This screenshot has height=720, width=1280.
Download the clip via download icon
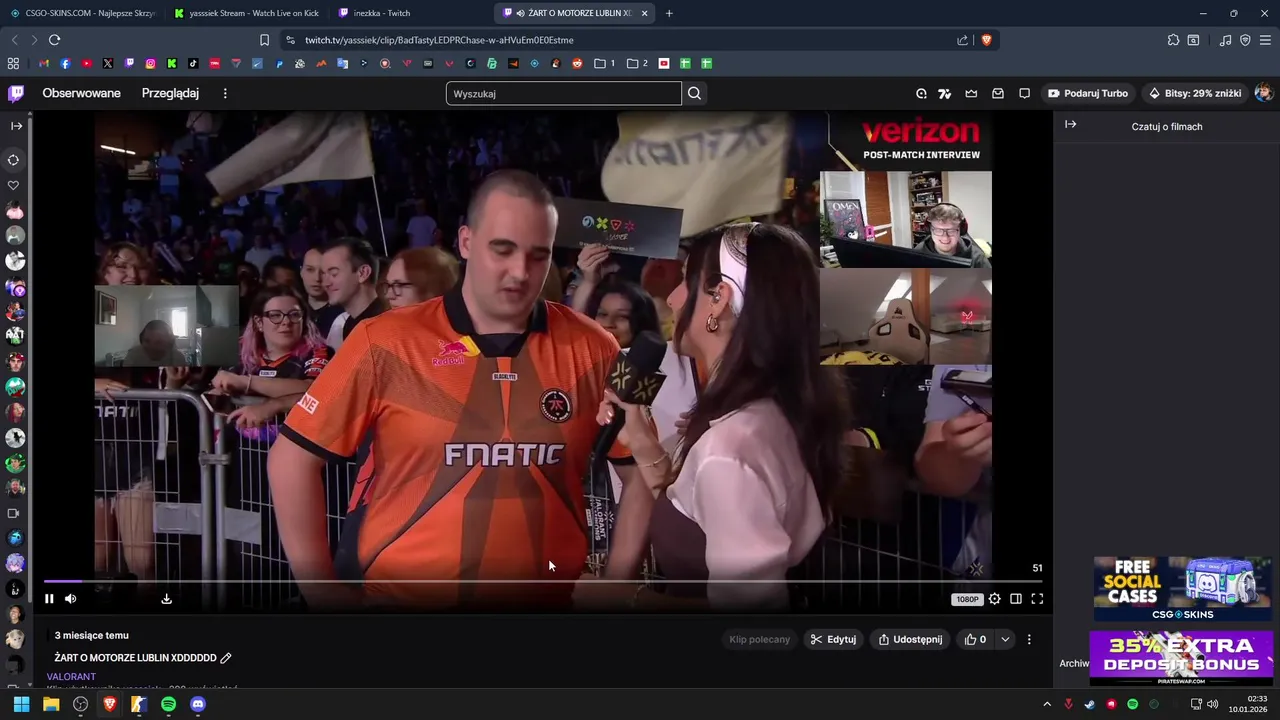coord(167,599)
